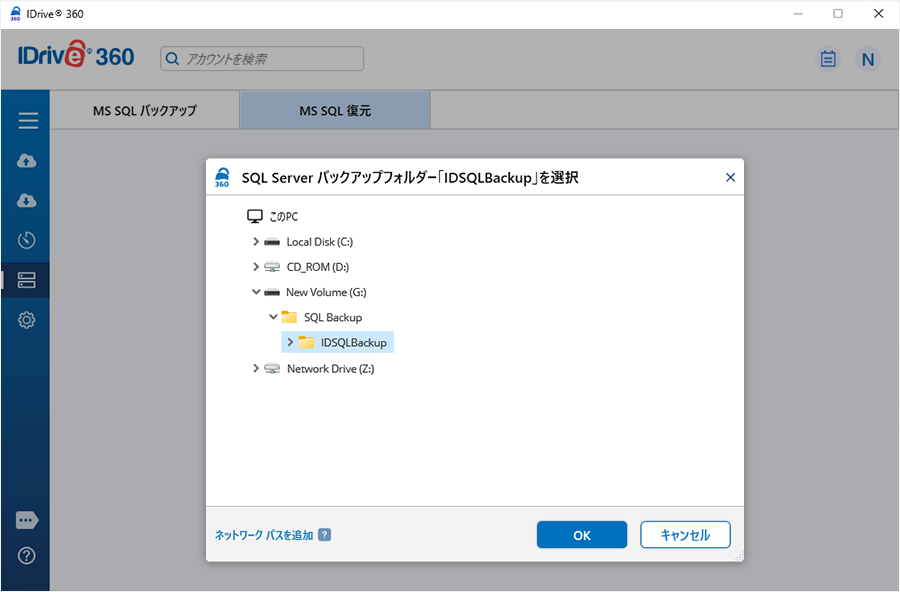
Task: Minimize the IDrive 360 window
Action: (x=798, y=13)
